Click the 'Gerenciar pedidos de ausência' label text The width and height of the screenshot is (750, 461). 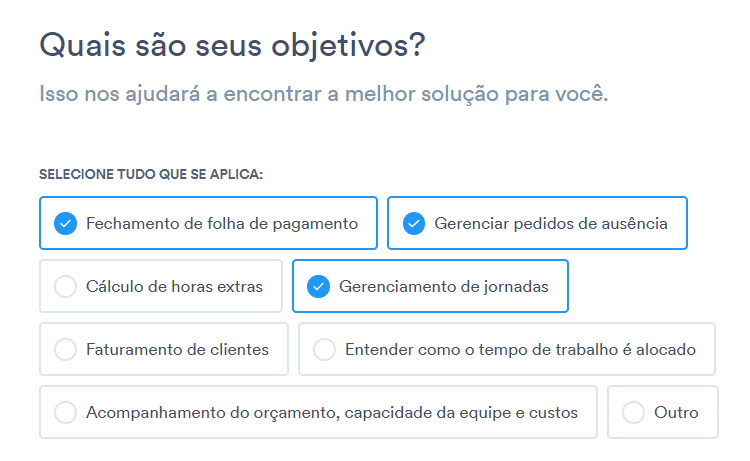click(x=551, y=224)
